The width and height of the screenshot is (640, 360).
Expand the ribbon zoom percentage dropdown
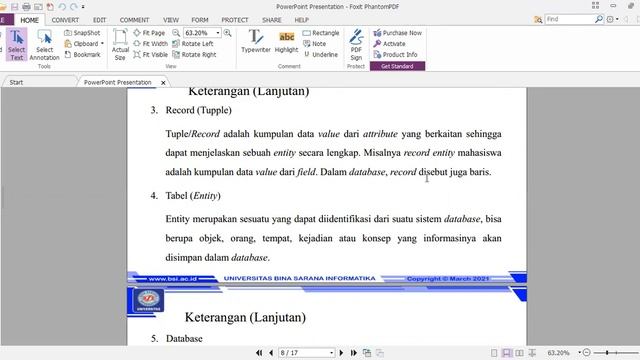pyautogui.click(x=218, y=33)
